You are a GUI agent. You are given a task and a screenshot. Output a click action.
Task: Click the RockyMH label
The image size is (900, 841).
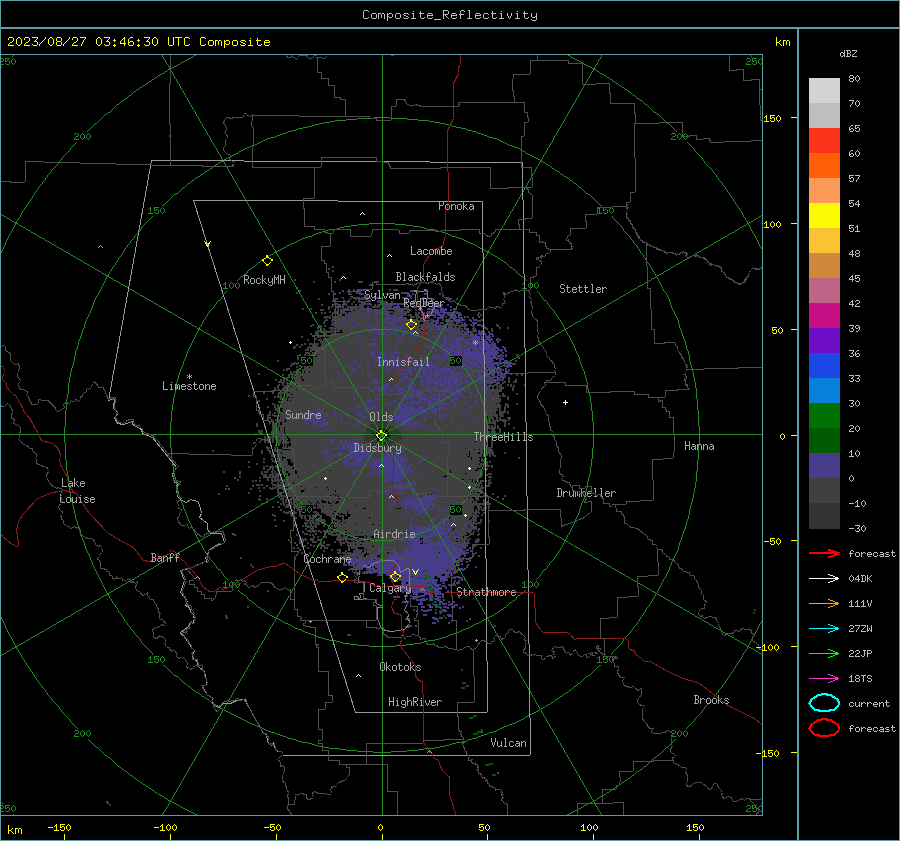pos(264,280)
